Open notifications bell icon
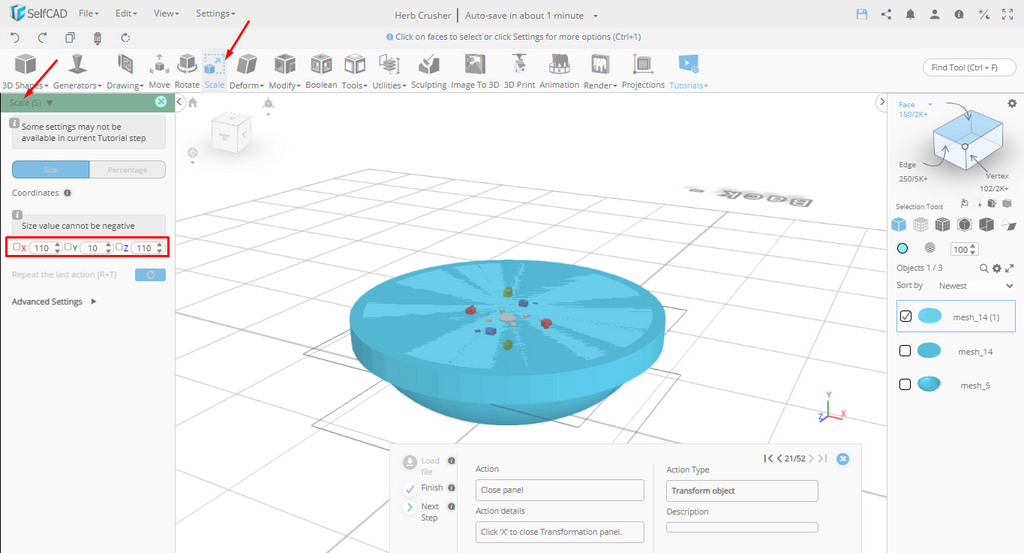The height and width of the screenshot is (553, 1024). 910,14
